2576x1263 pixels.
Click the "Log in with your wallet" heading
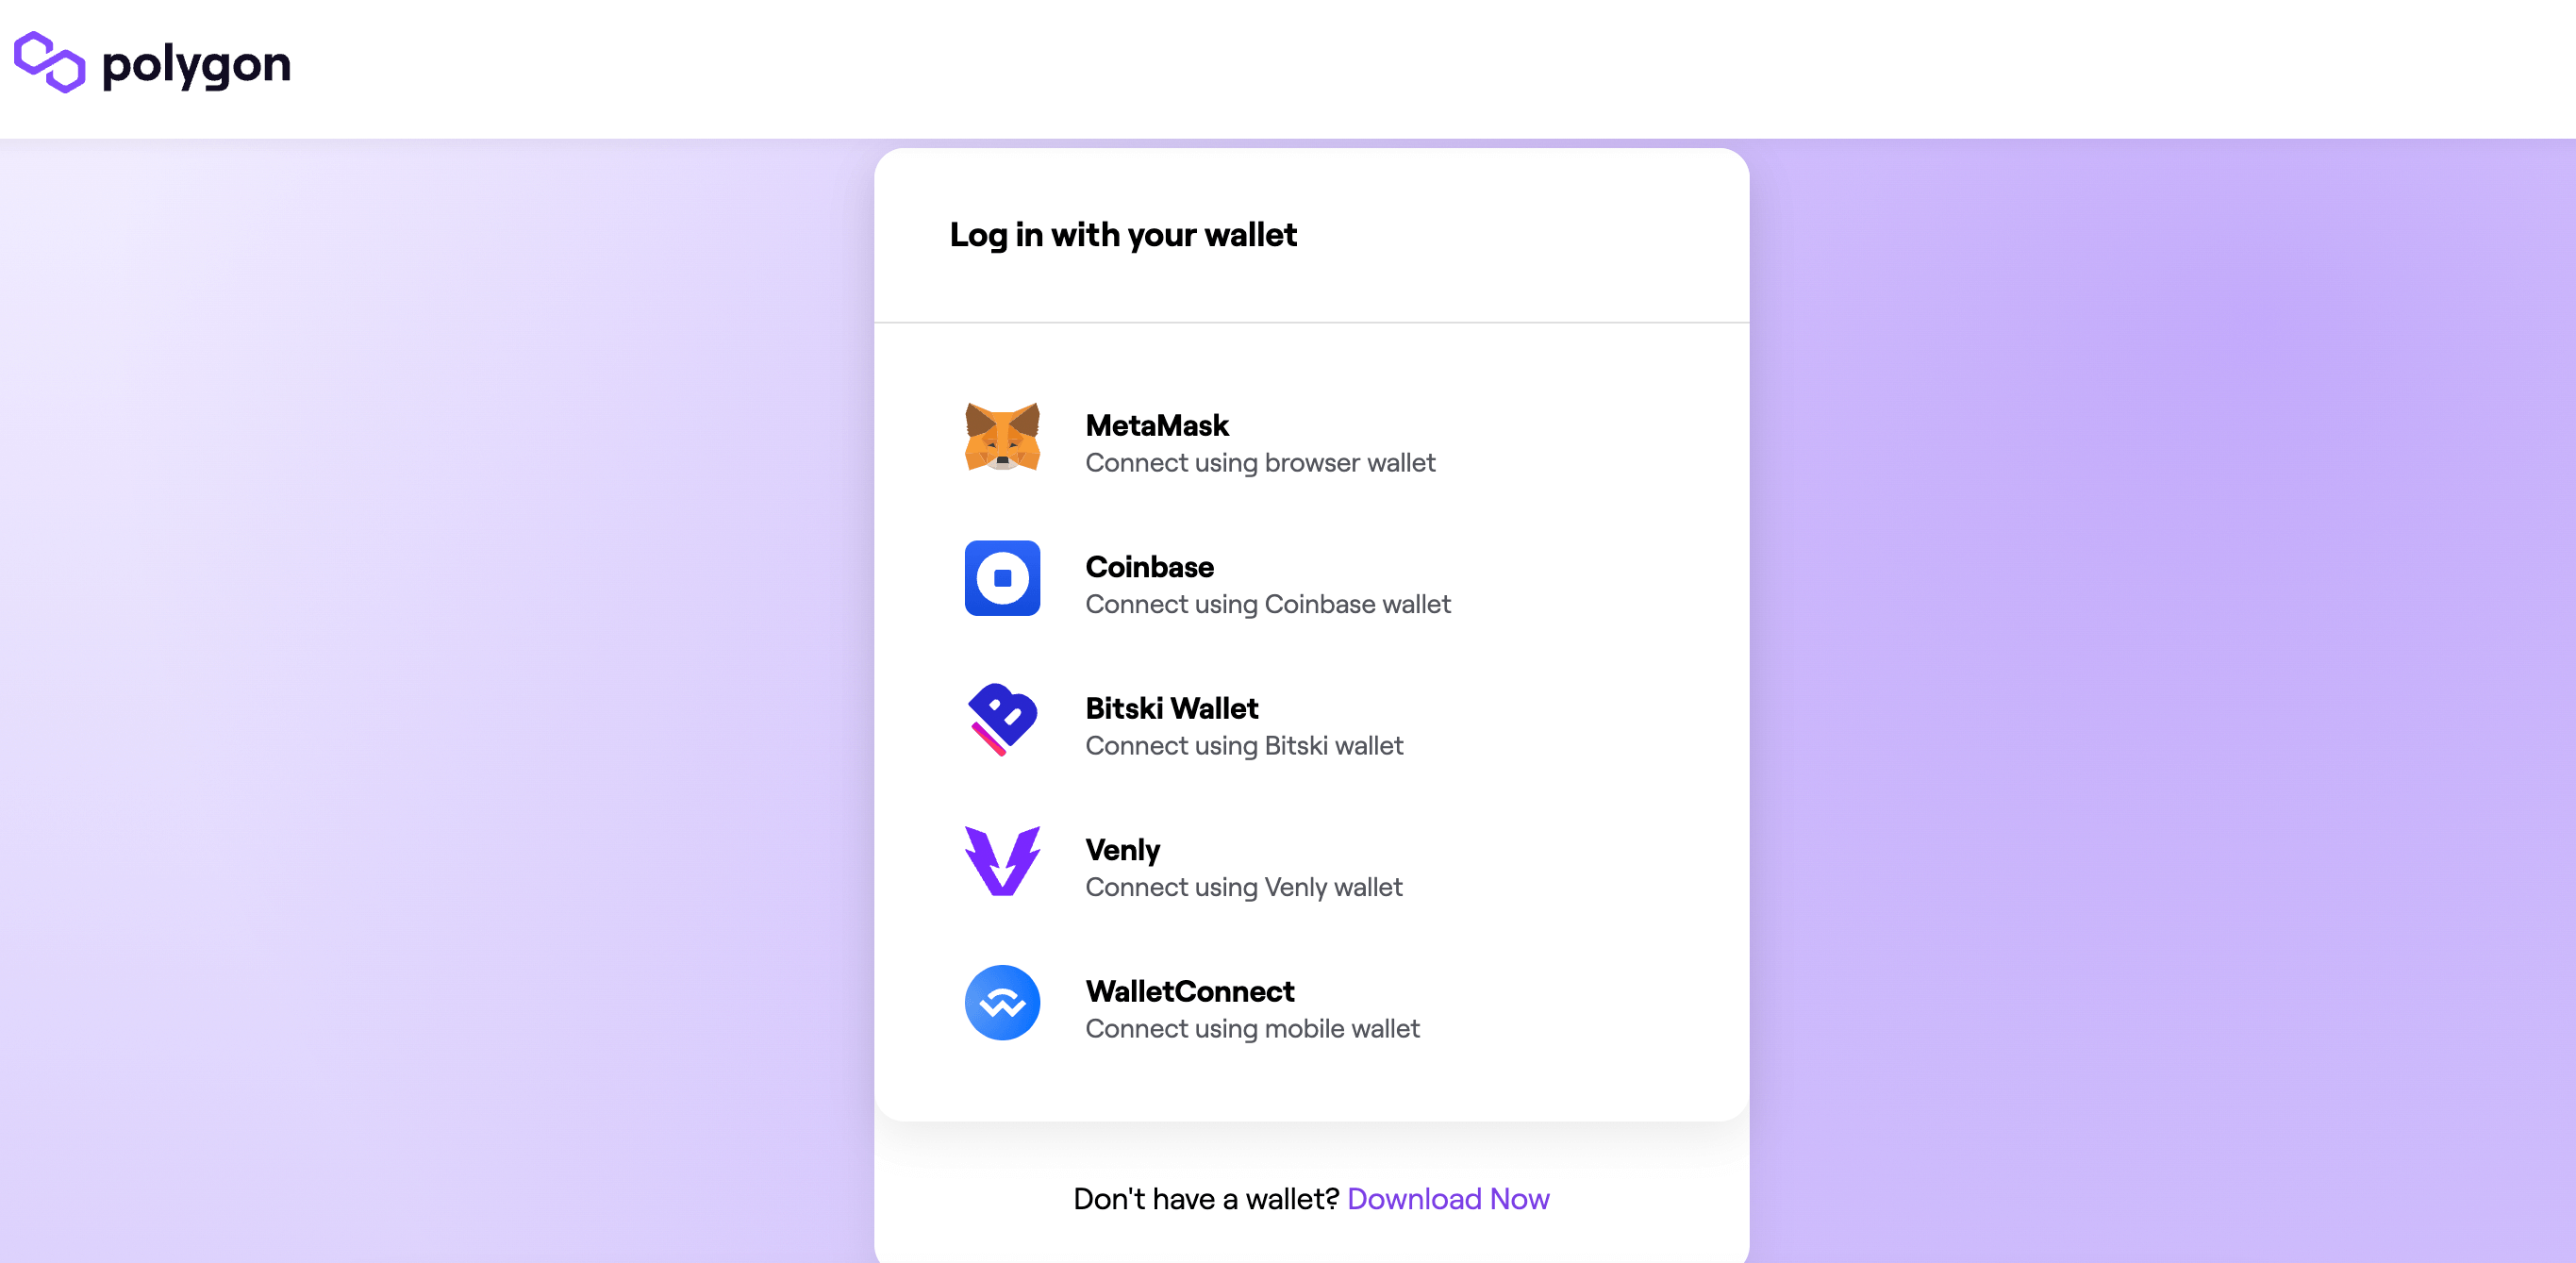click(x=1122, y=235)
